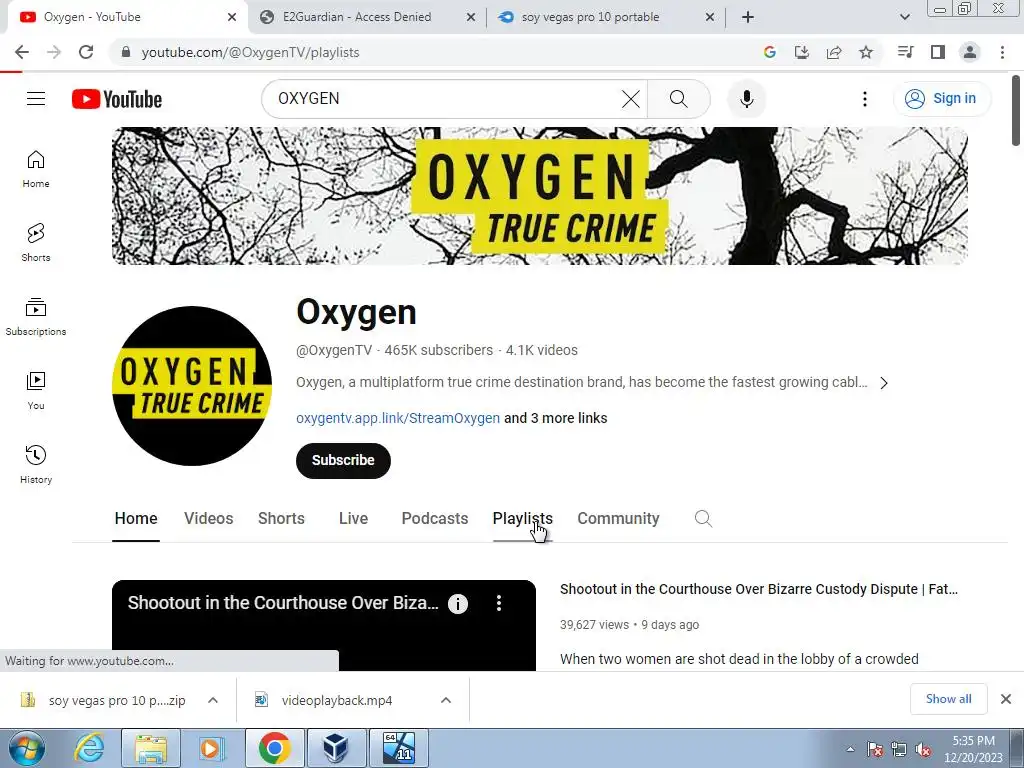Open Subscriptions in sidebar
Image resolution: width=1024 pixels, height=768 pixels.
(x=36, y=317)
